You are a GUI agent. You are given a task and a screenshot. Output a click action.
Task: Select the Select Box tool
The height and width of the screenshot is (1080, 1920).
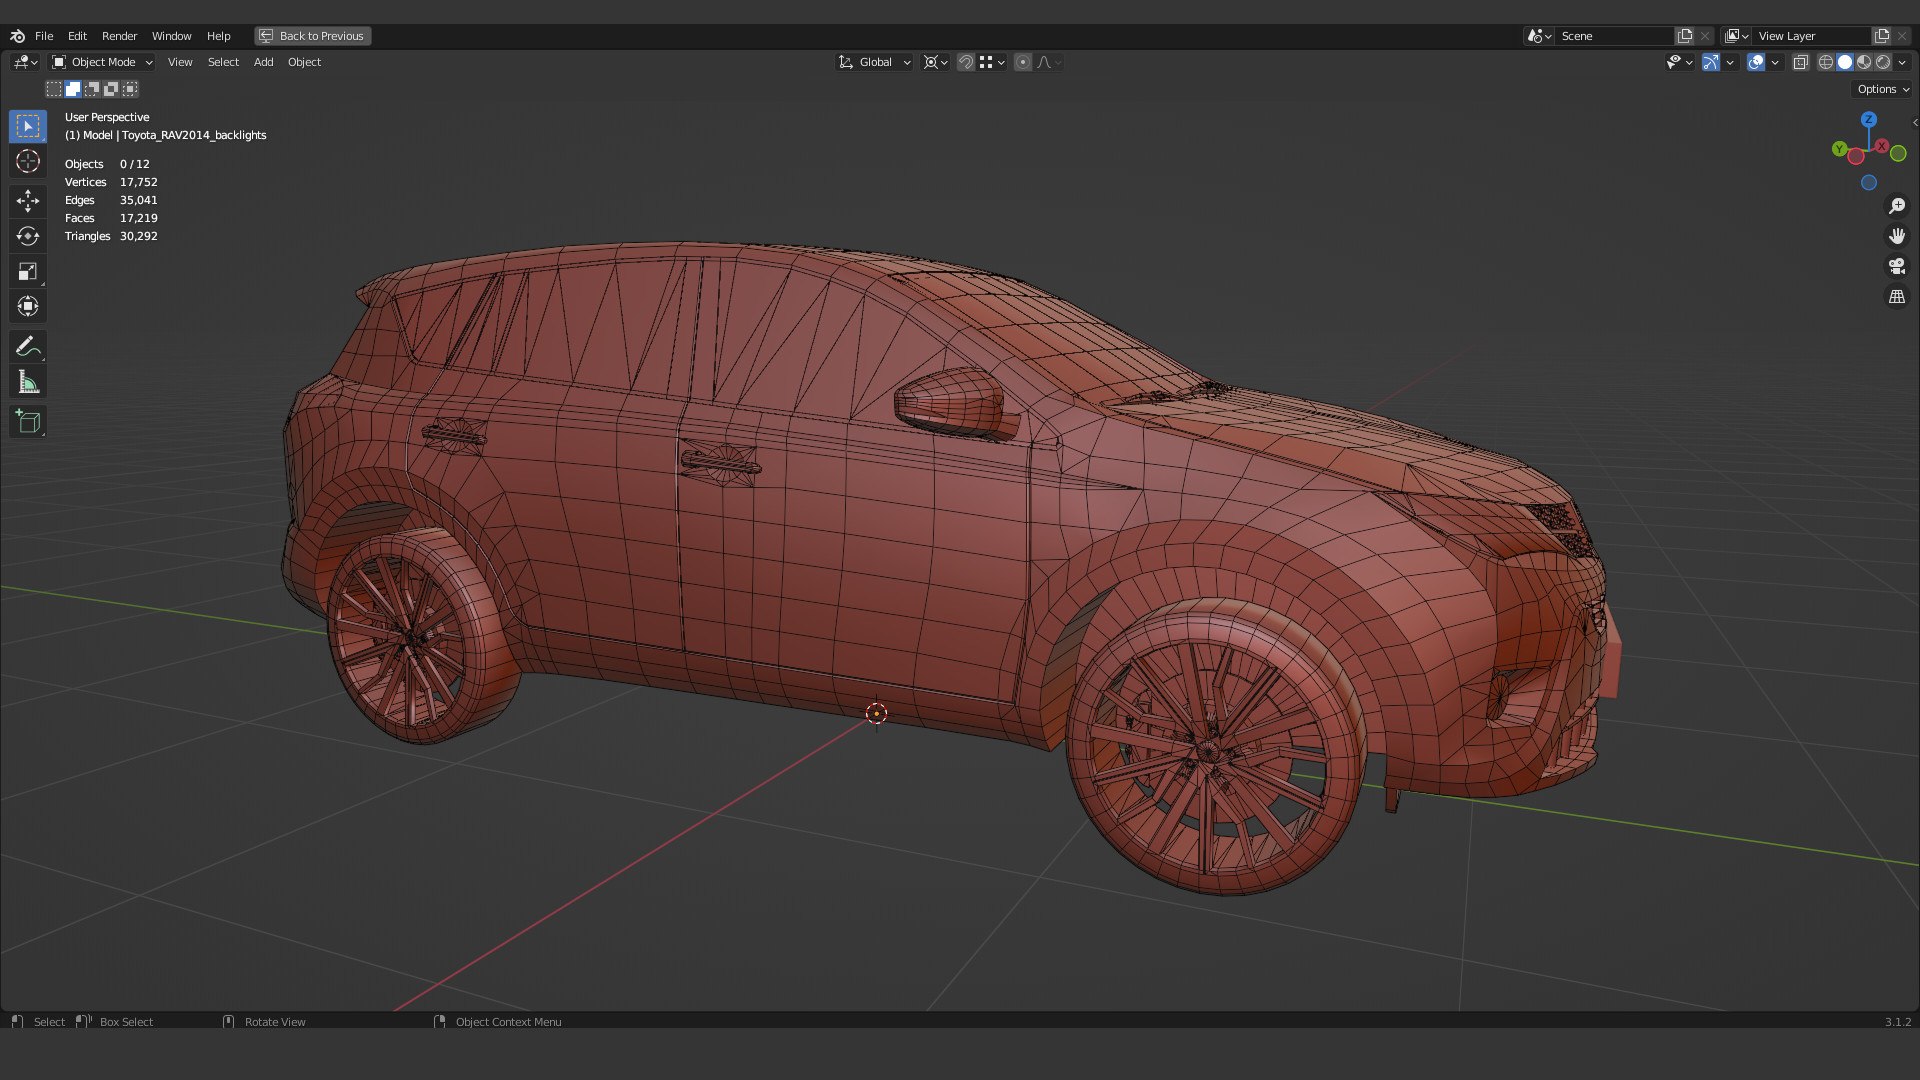tap(28, 126)
